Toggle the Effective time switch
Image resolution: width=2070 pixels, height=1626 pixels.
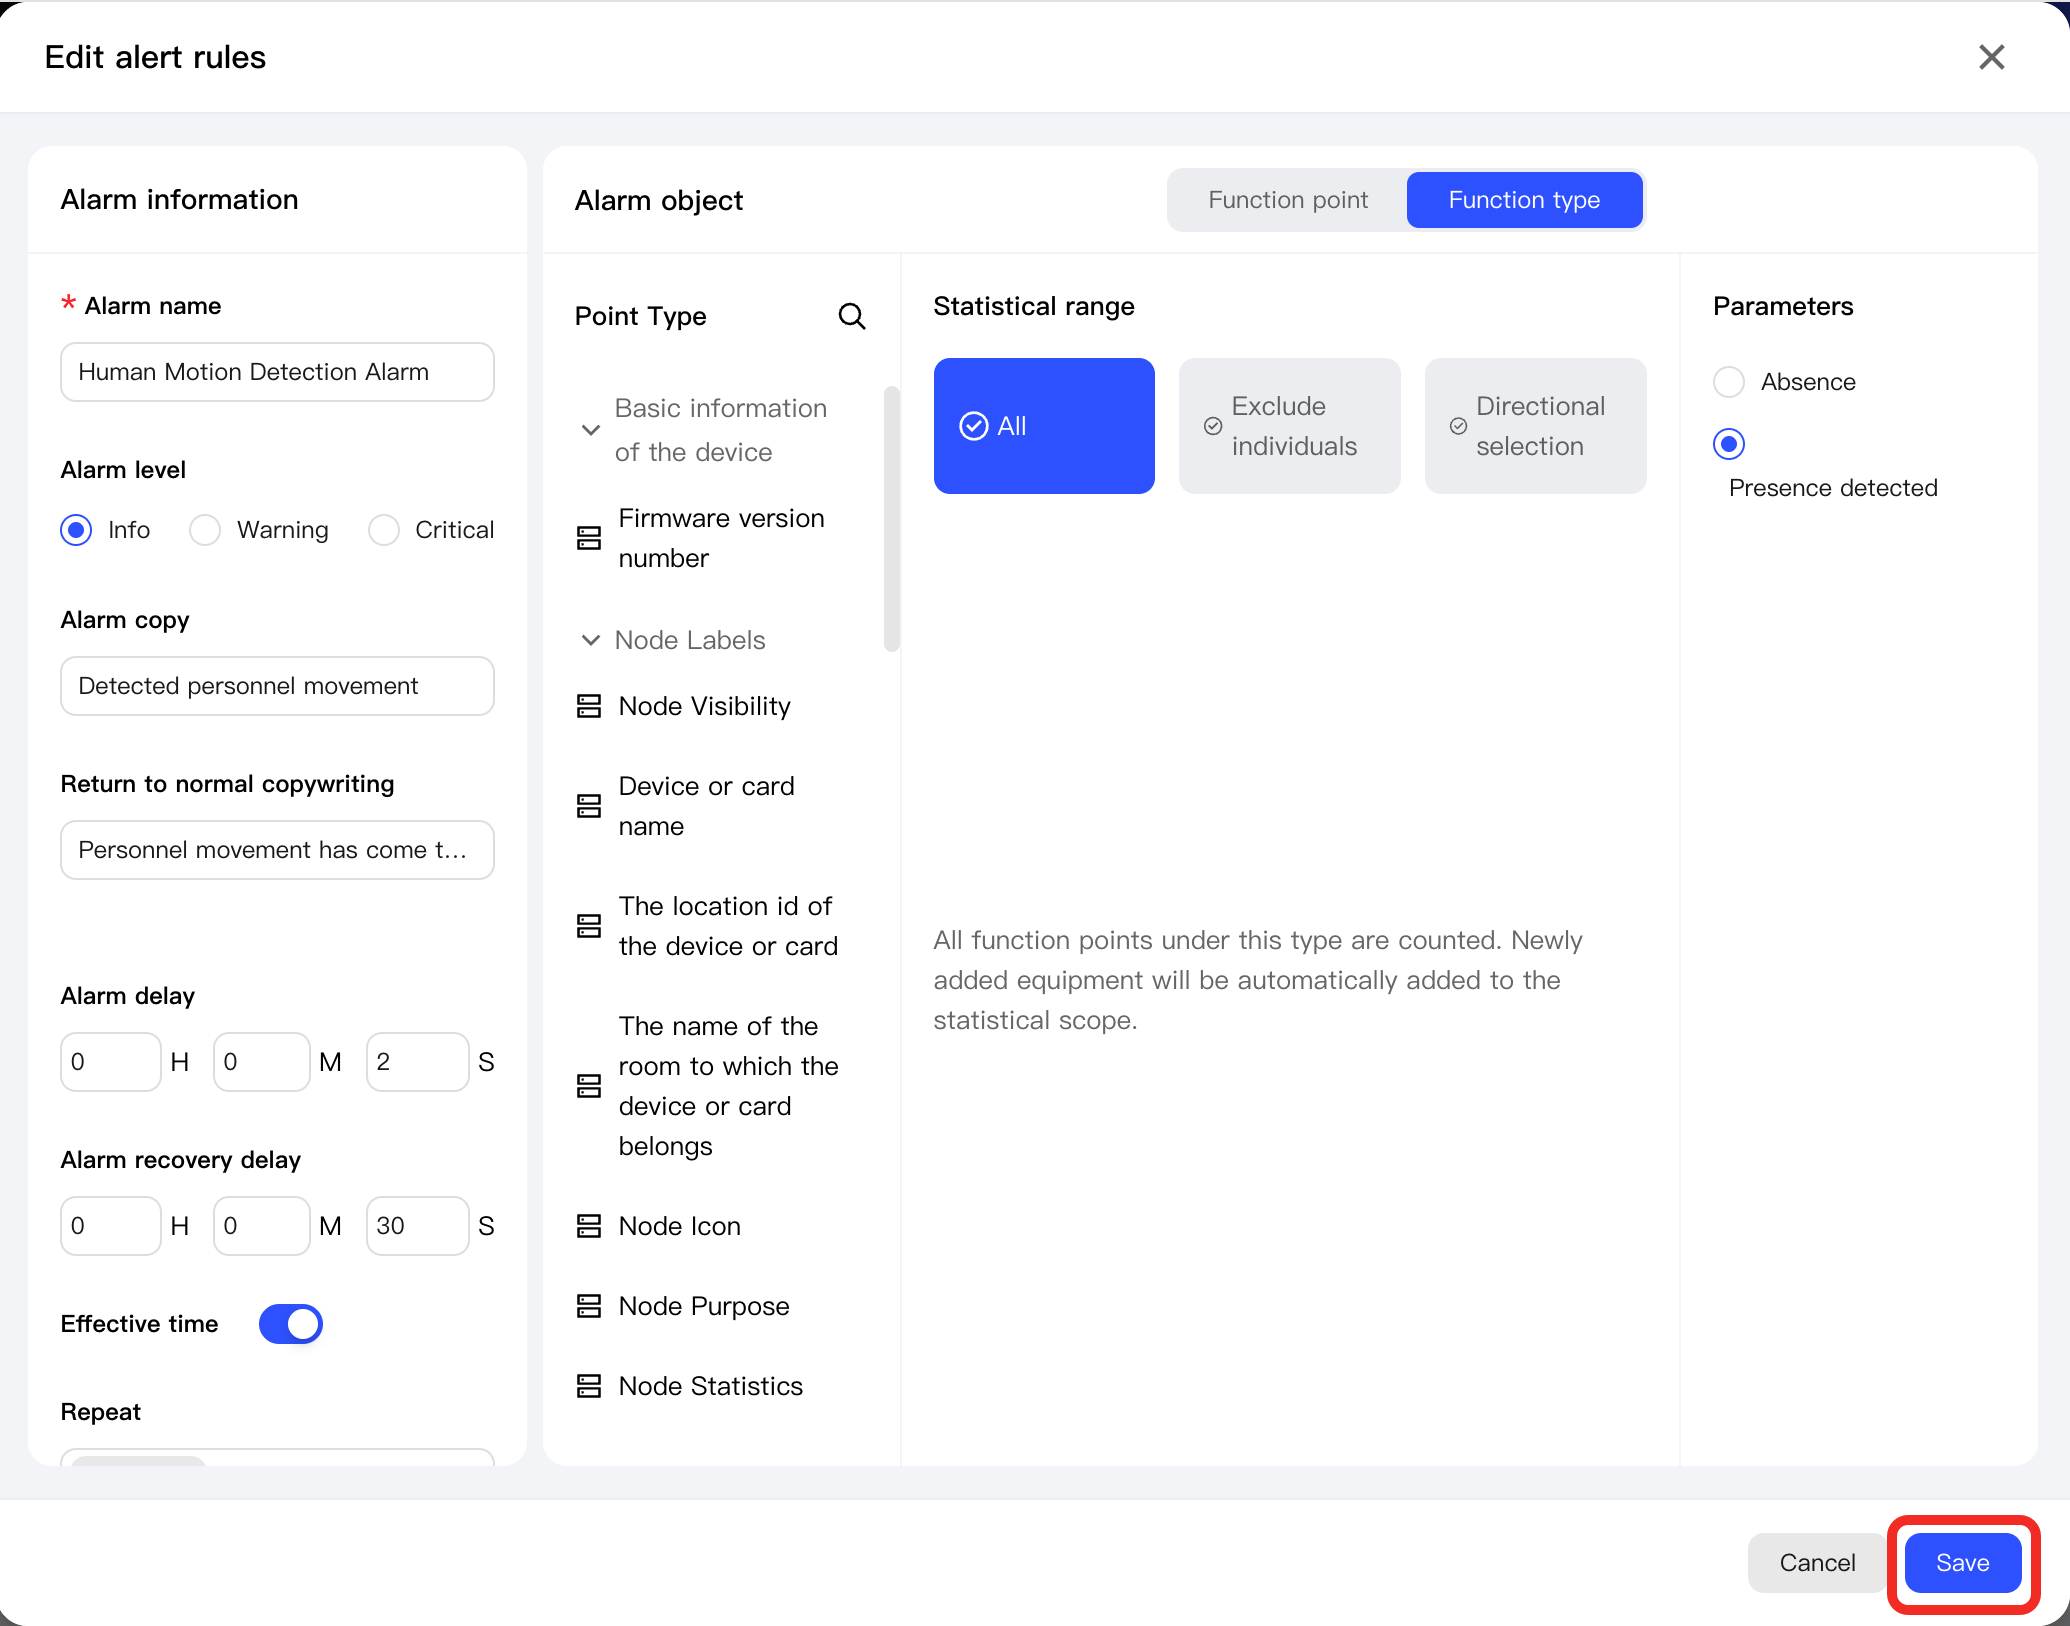tap(290, 1324)
